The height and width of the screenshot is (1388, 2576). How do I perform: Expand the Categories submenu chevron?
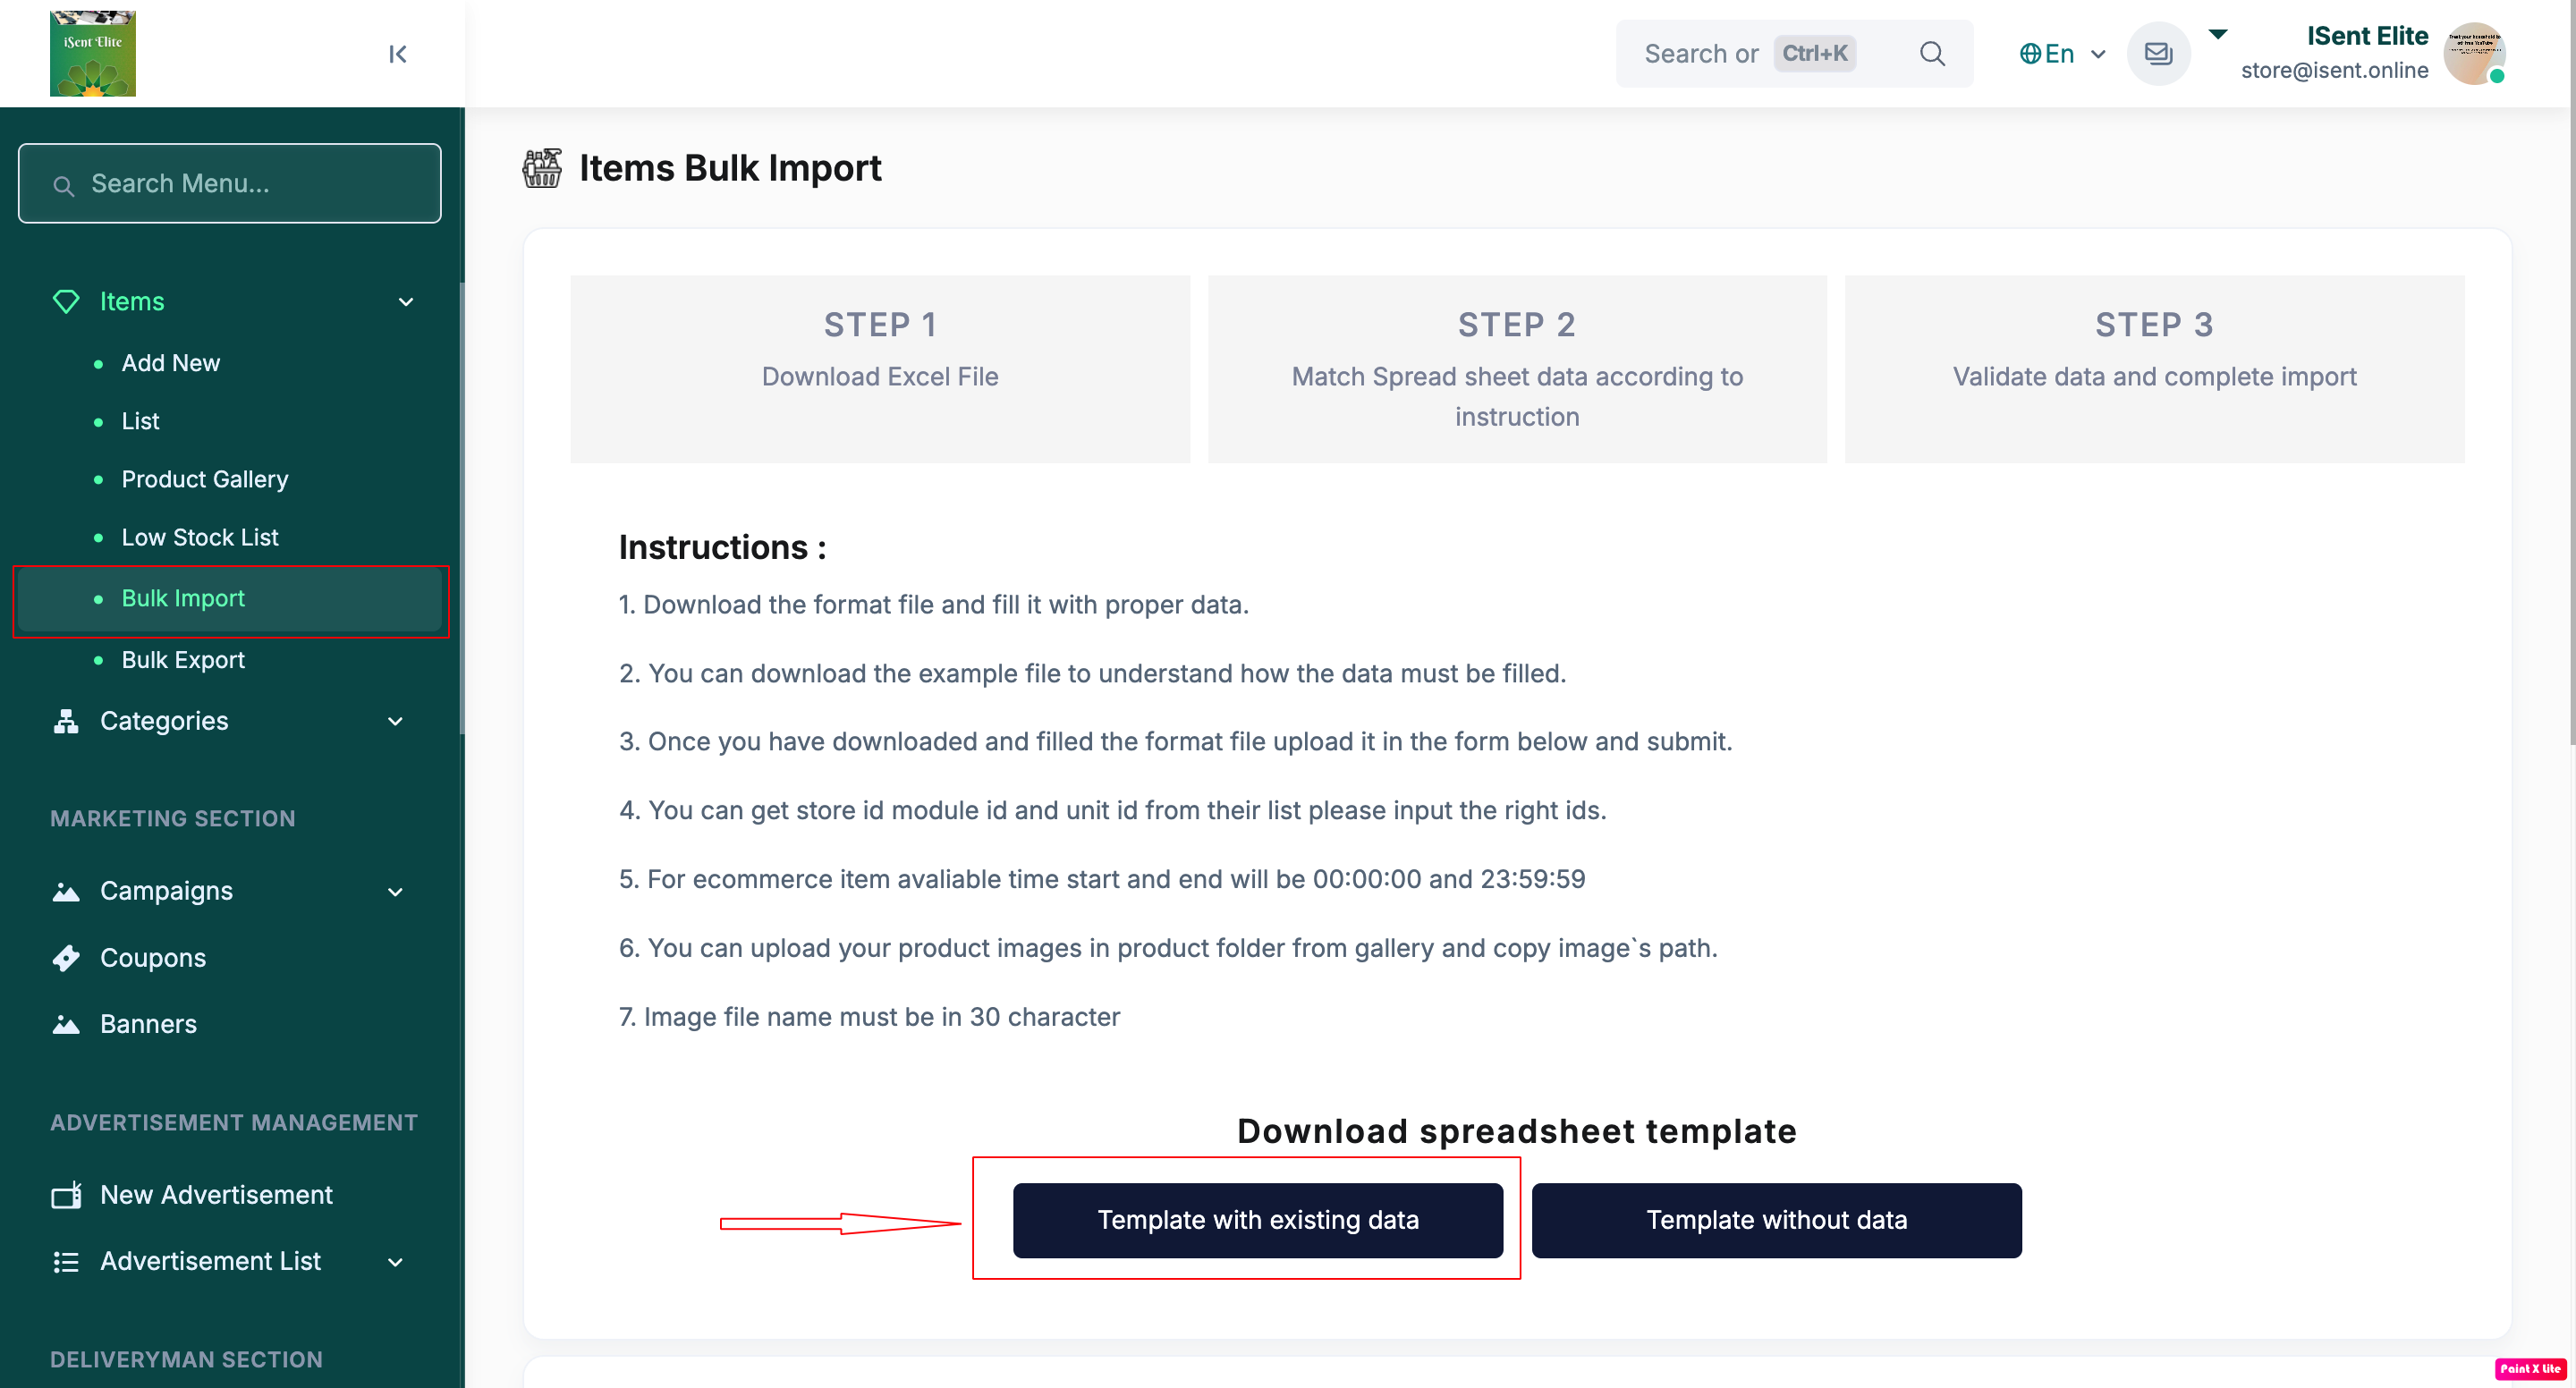[x=396, y=721]
